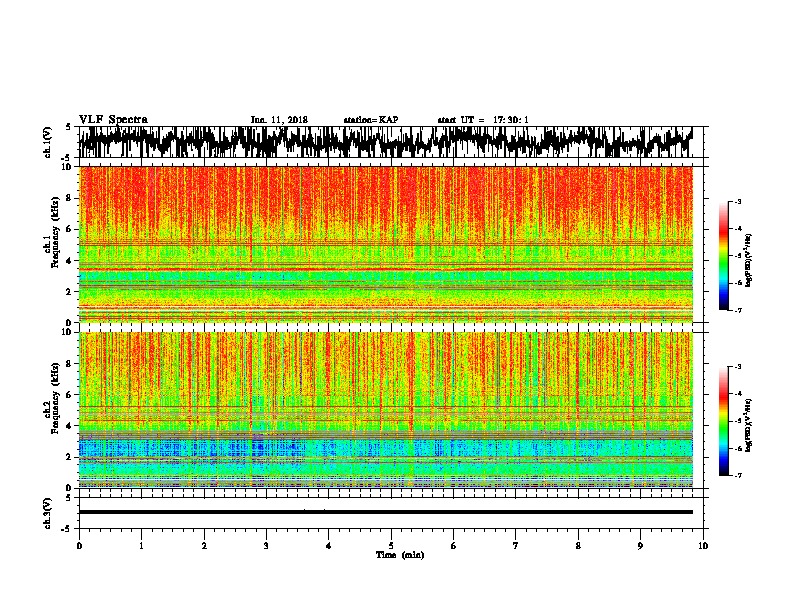Click tick label "10" on the time axis
This screenshot has width=792, height=612.
(x=703, y=546)
